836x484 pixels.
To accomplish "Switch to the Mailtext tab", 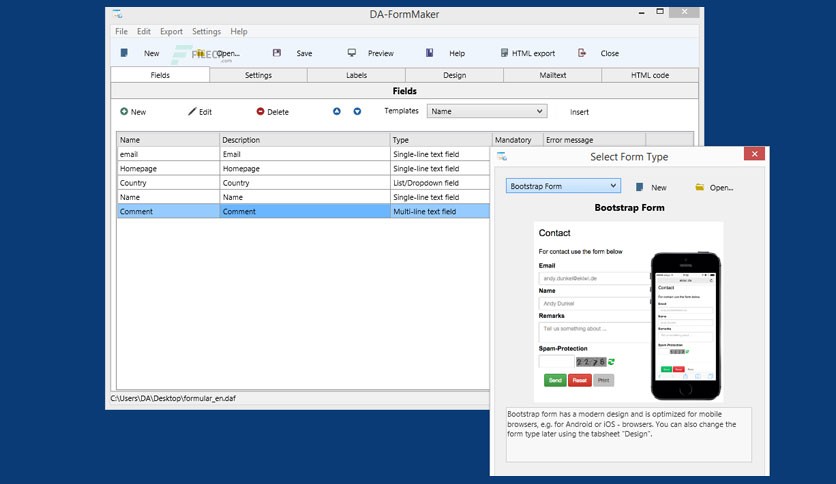I will point(552,75).
